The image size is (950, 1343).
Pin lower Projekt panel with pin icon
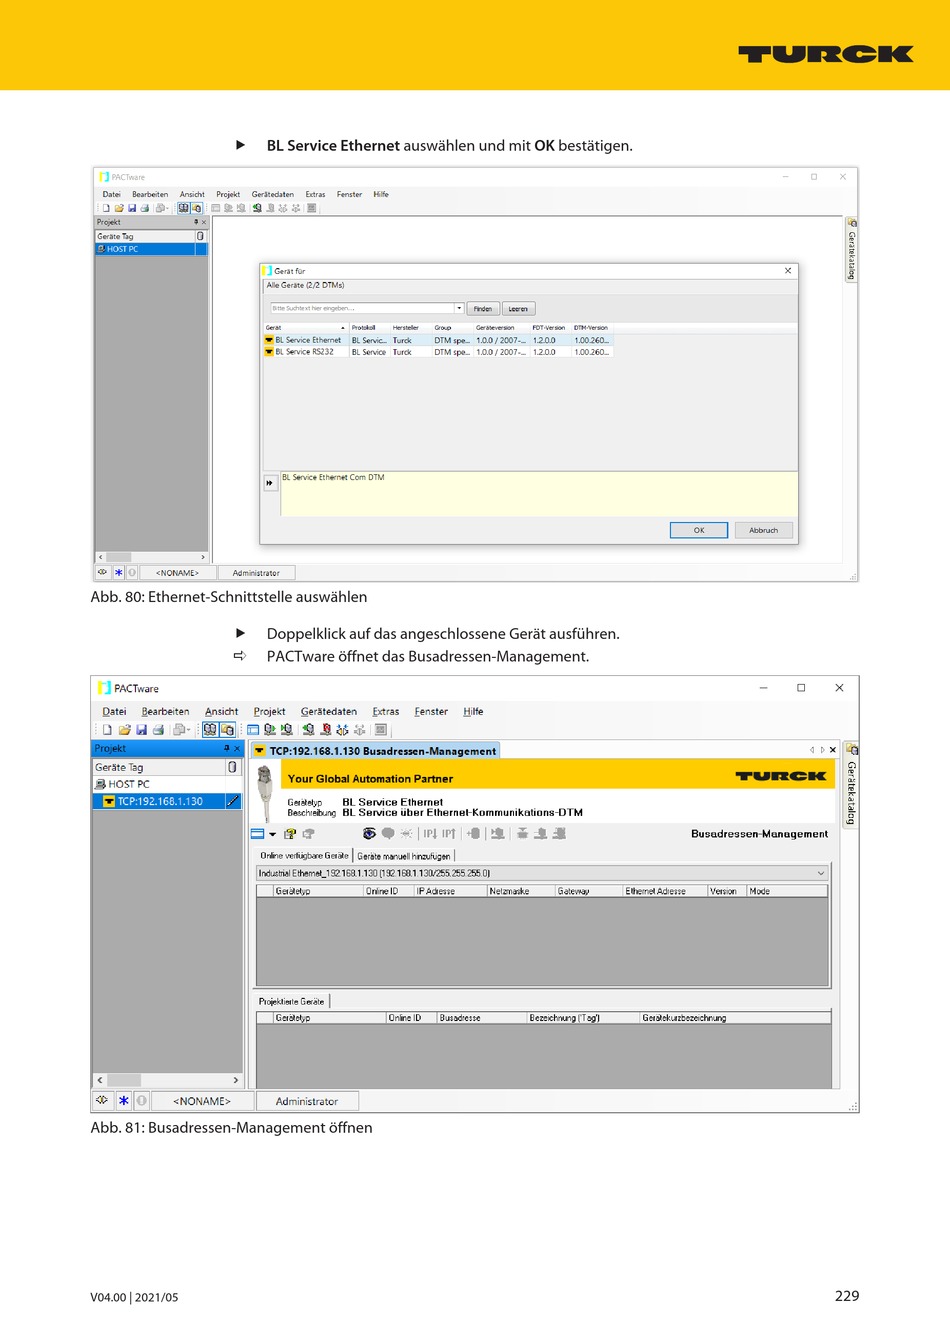[x=226, y=748]
